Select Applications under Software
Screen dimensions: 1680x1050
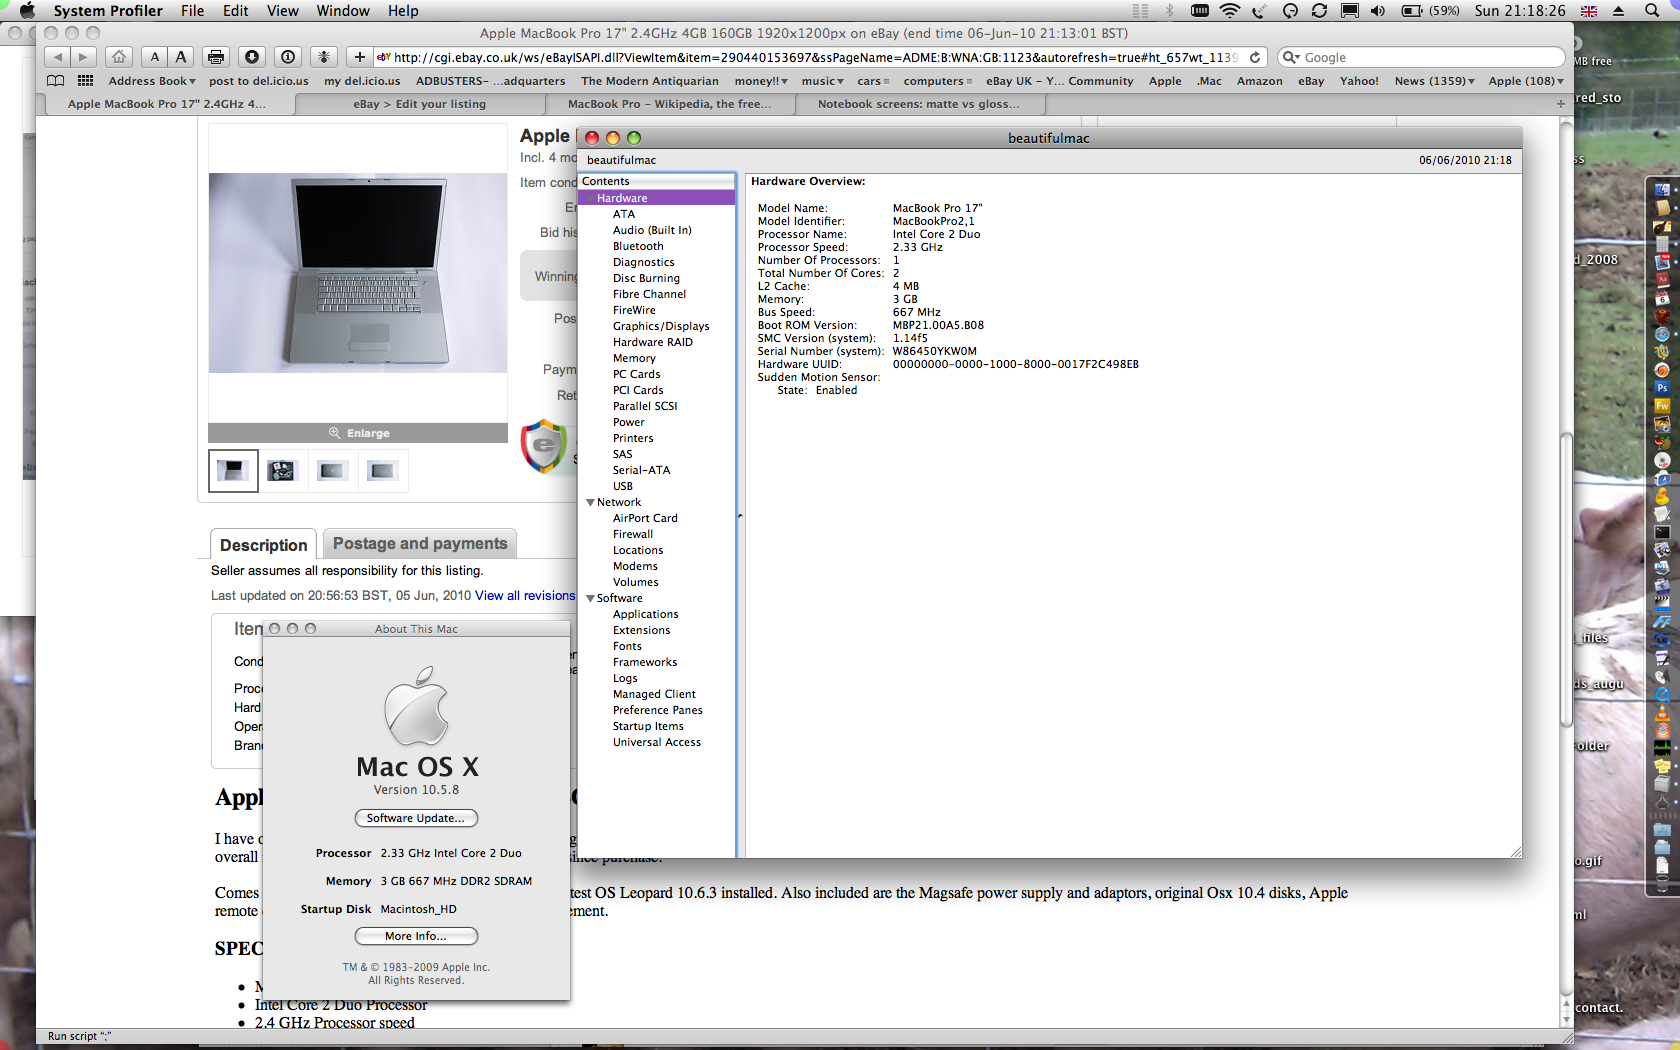[x=645, y=614]
